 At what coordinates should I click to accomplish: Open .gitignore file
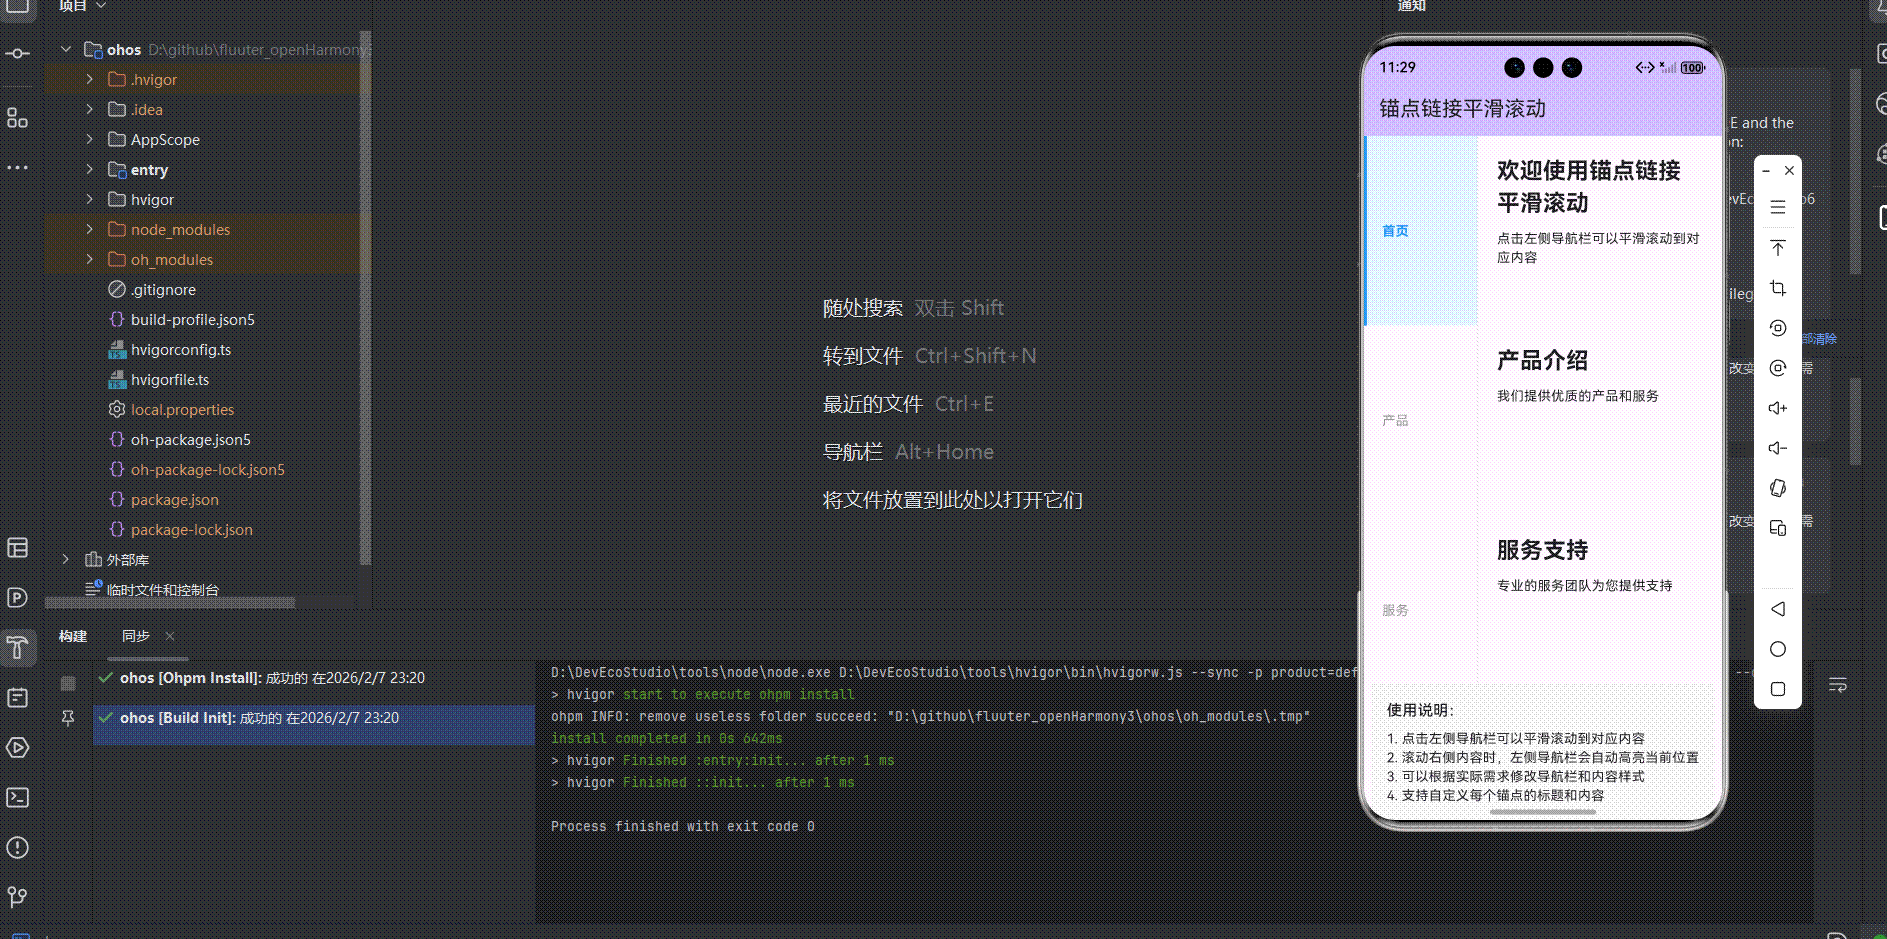tap(163, 289)
